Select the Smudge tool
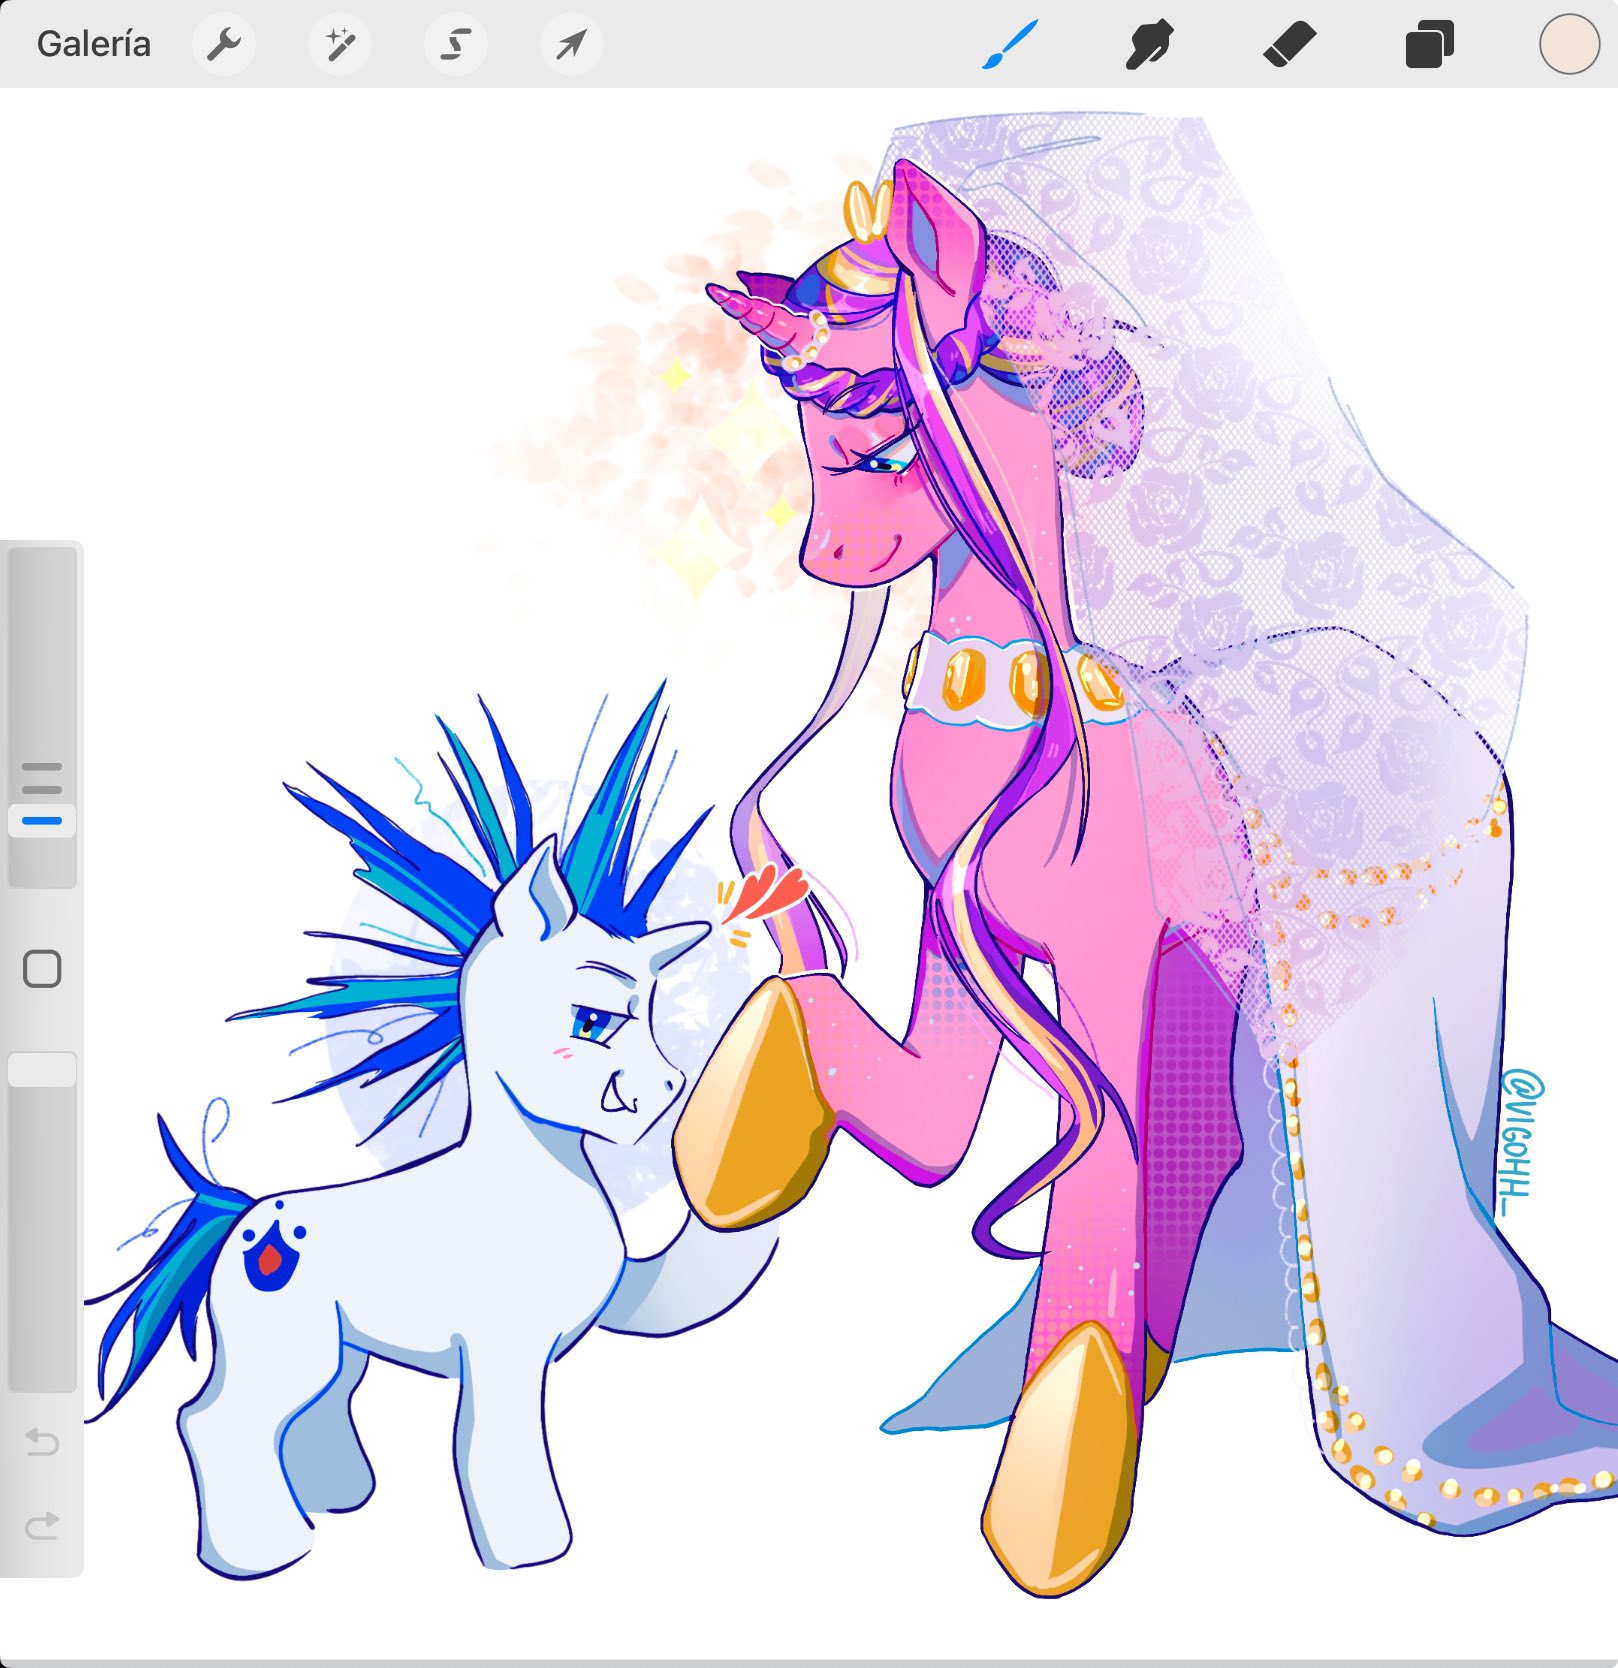The image size is (1618, 1668). pyautogui.click(x=1149, y=45)
